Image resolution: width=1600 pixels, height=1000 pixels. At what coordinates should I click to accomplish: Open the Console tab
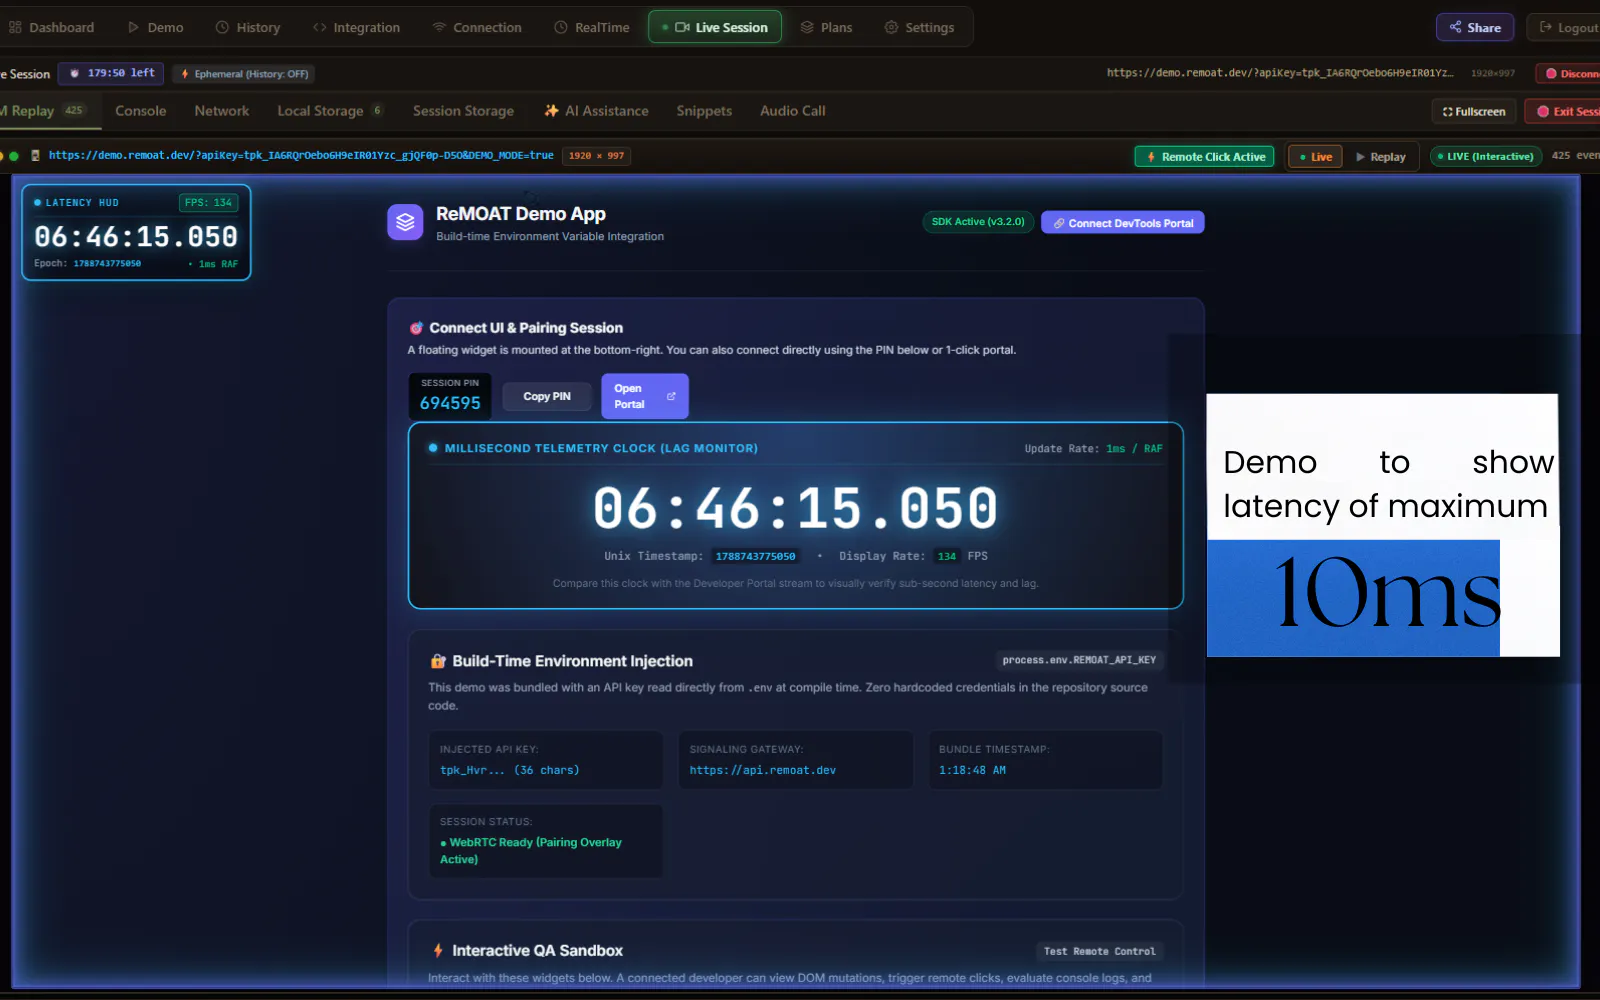point(141,111)
